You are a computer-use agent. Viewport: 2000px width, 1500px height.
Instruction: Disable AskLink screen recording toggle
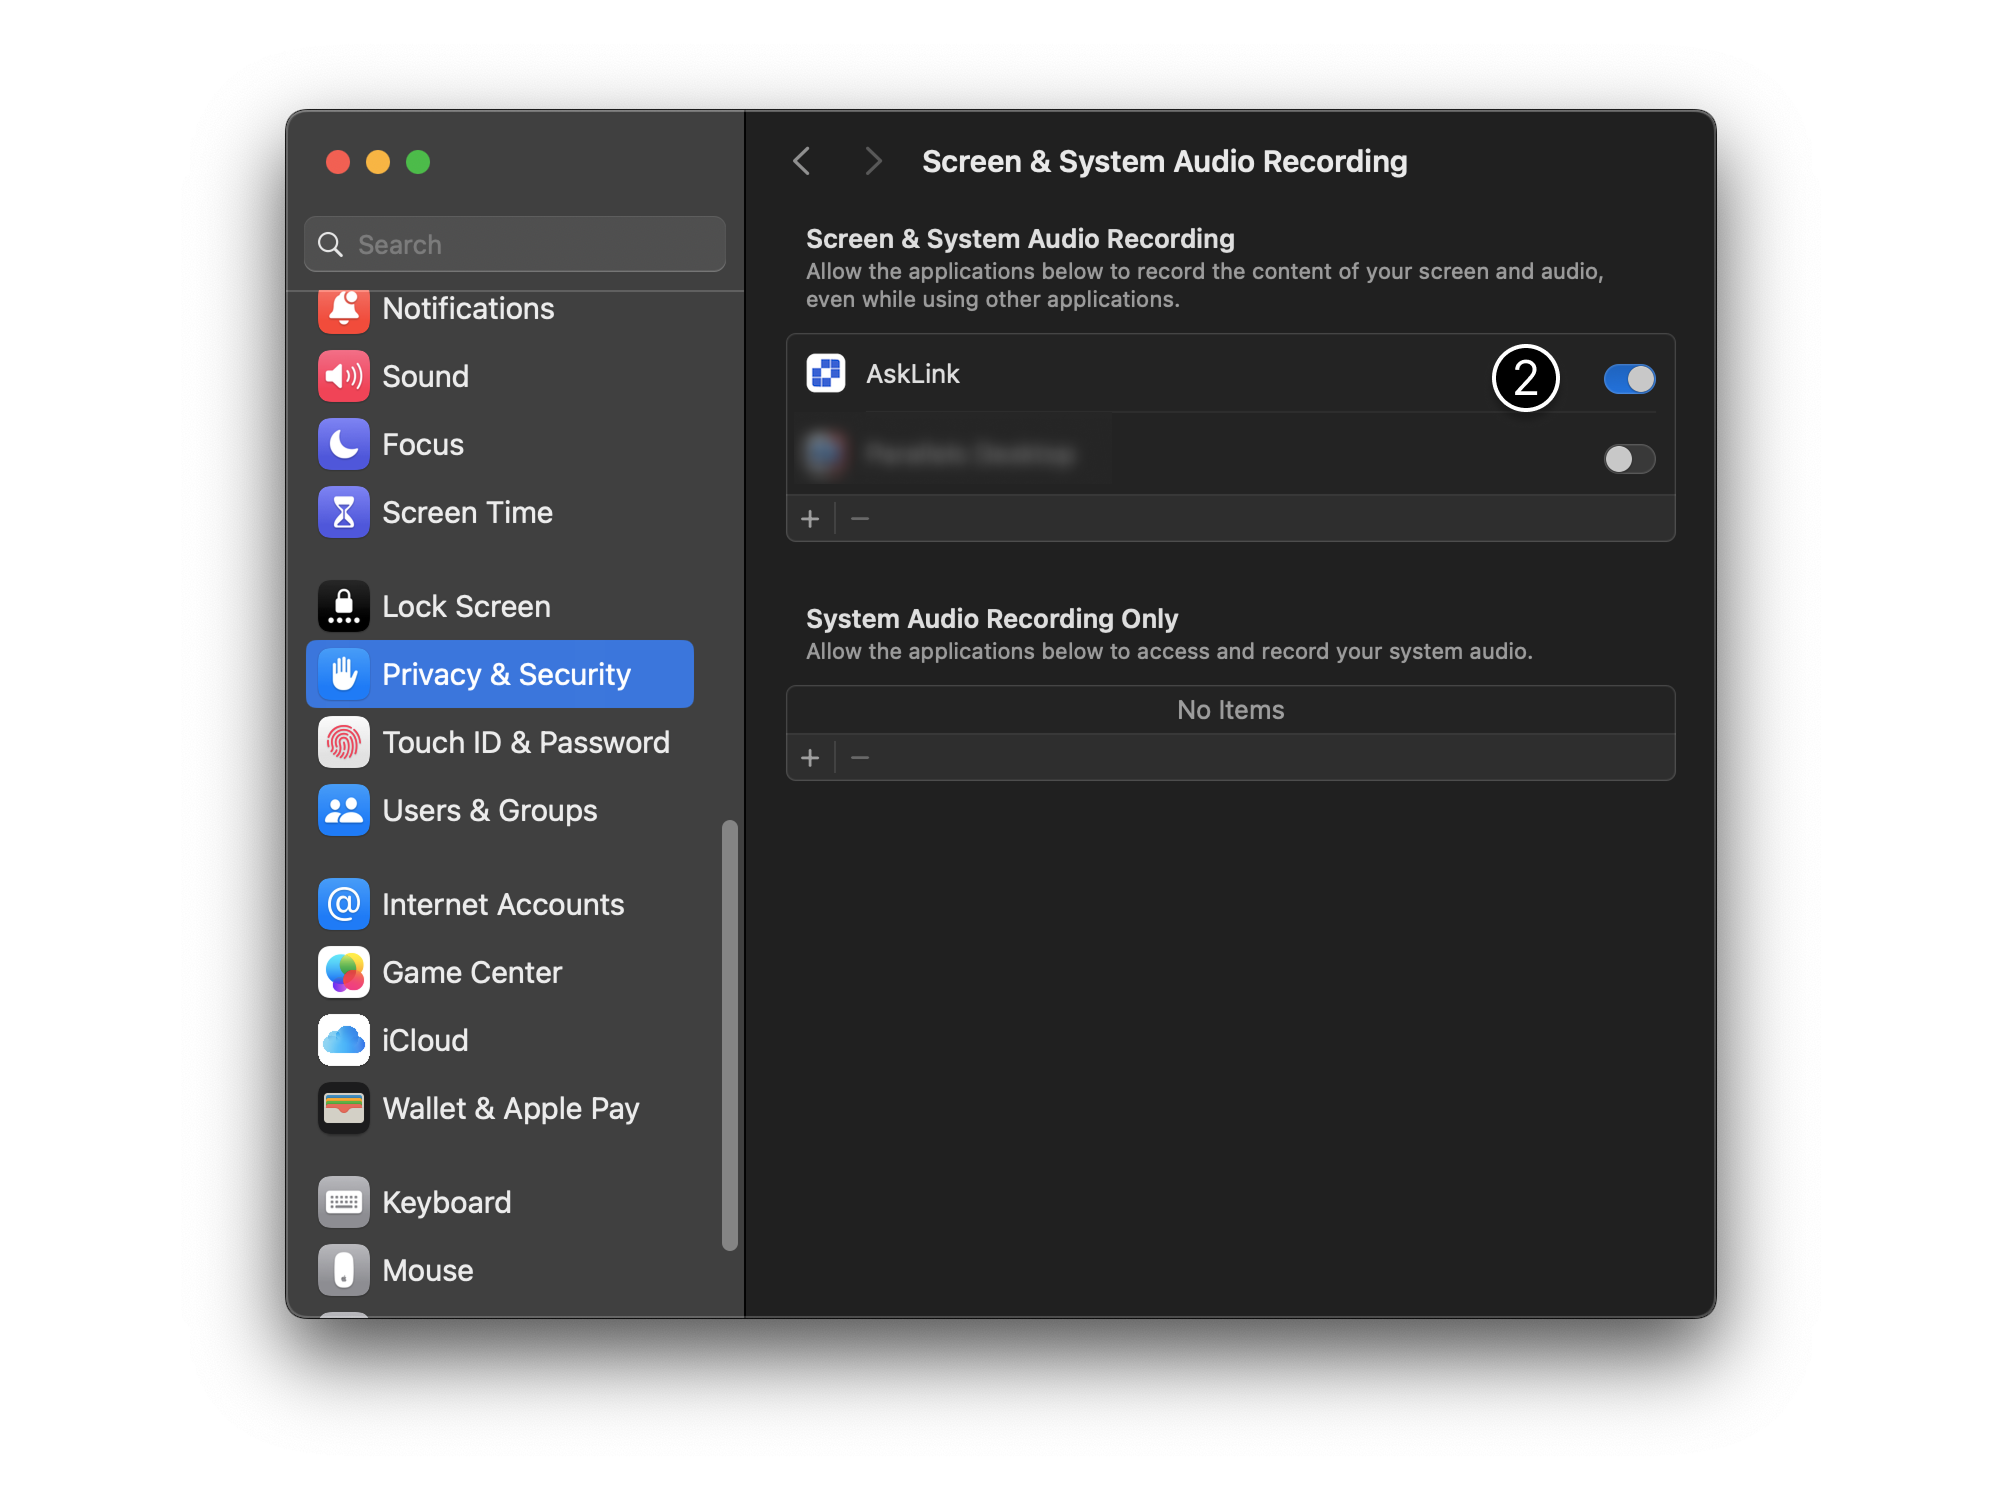point(1629,379)
